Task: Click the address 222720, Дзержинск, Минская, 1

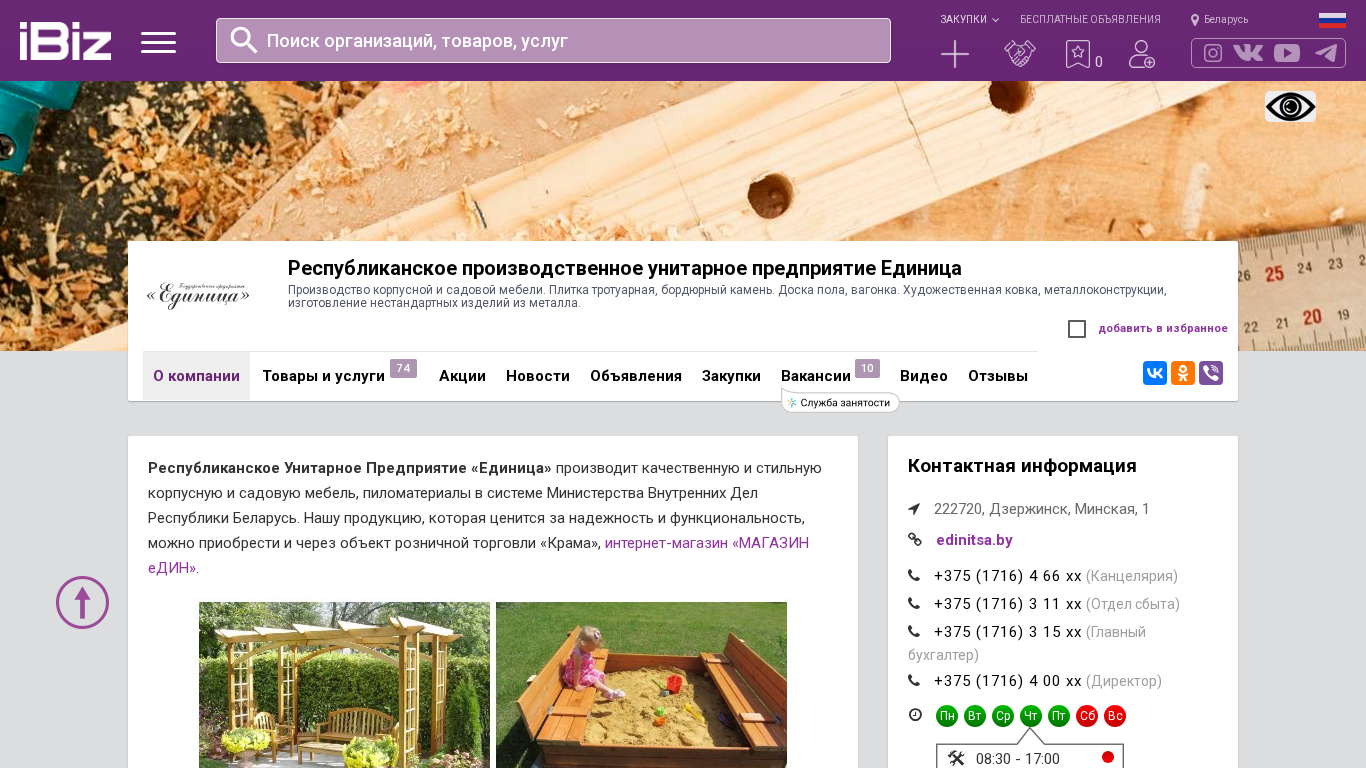Action: (x=1042, y=509)
